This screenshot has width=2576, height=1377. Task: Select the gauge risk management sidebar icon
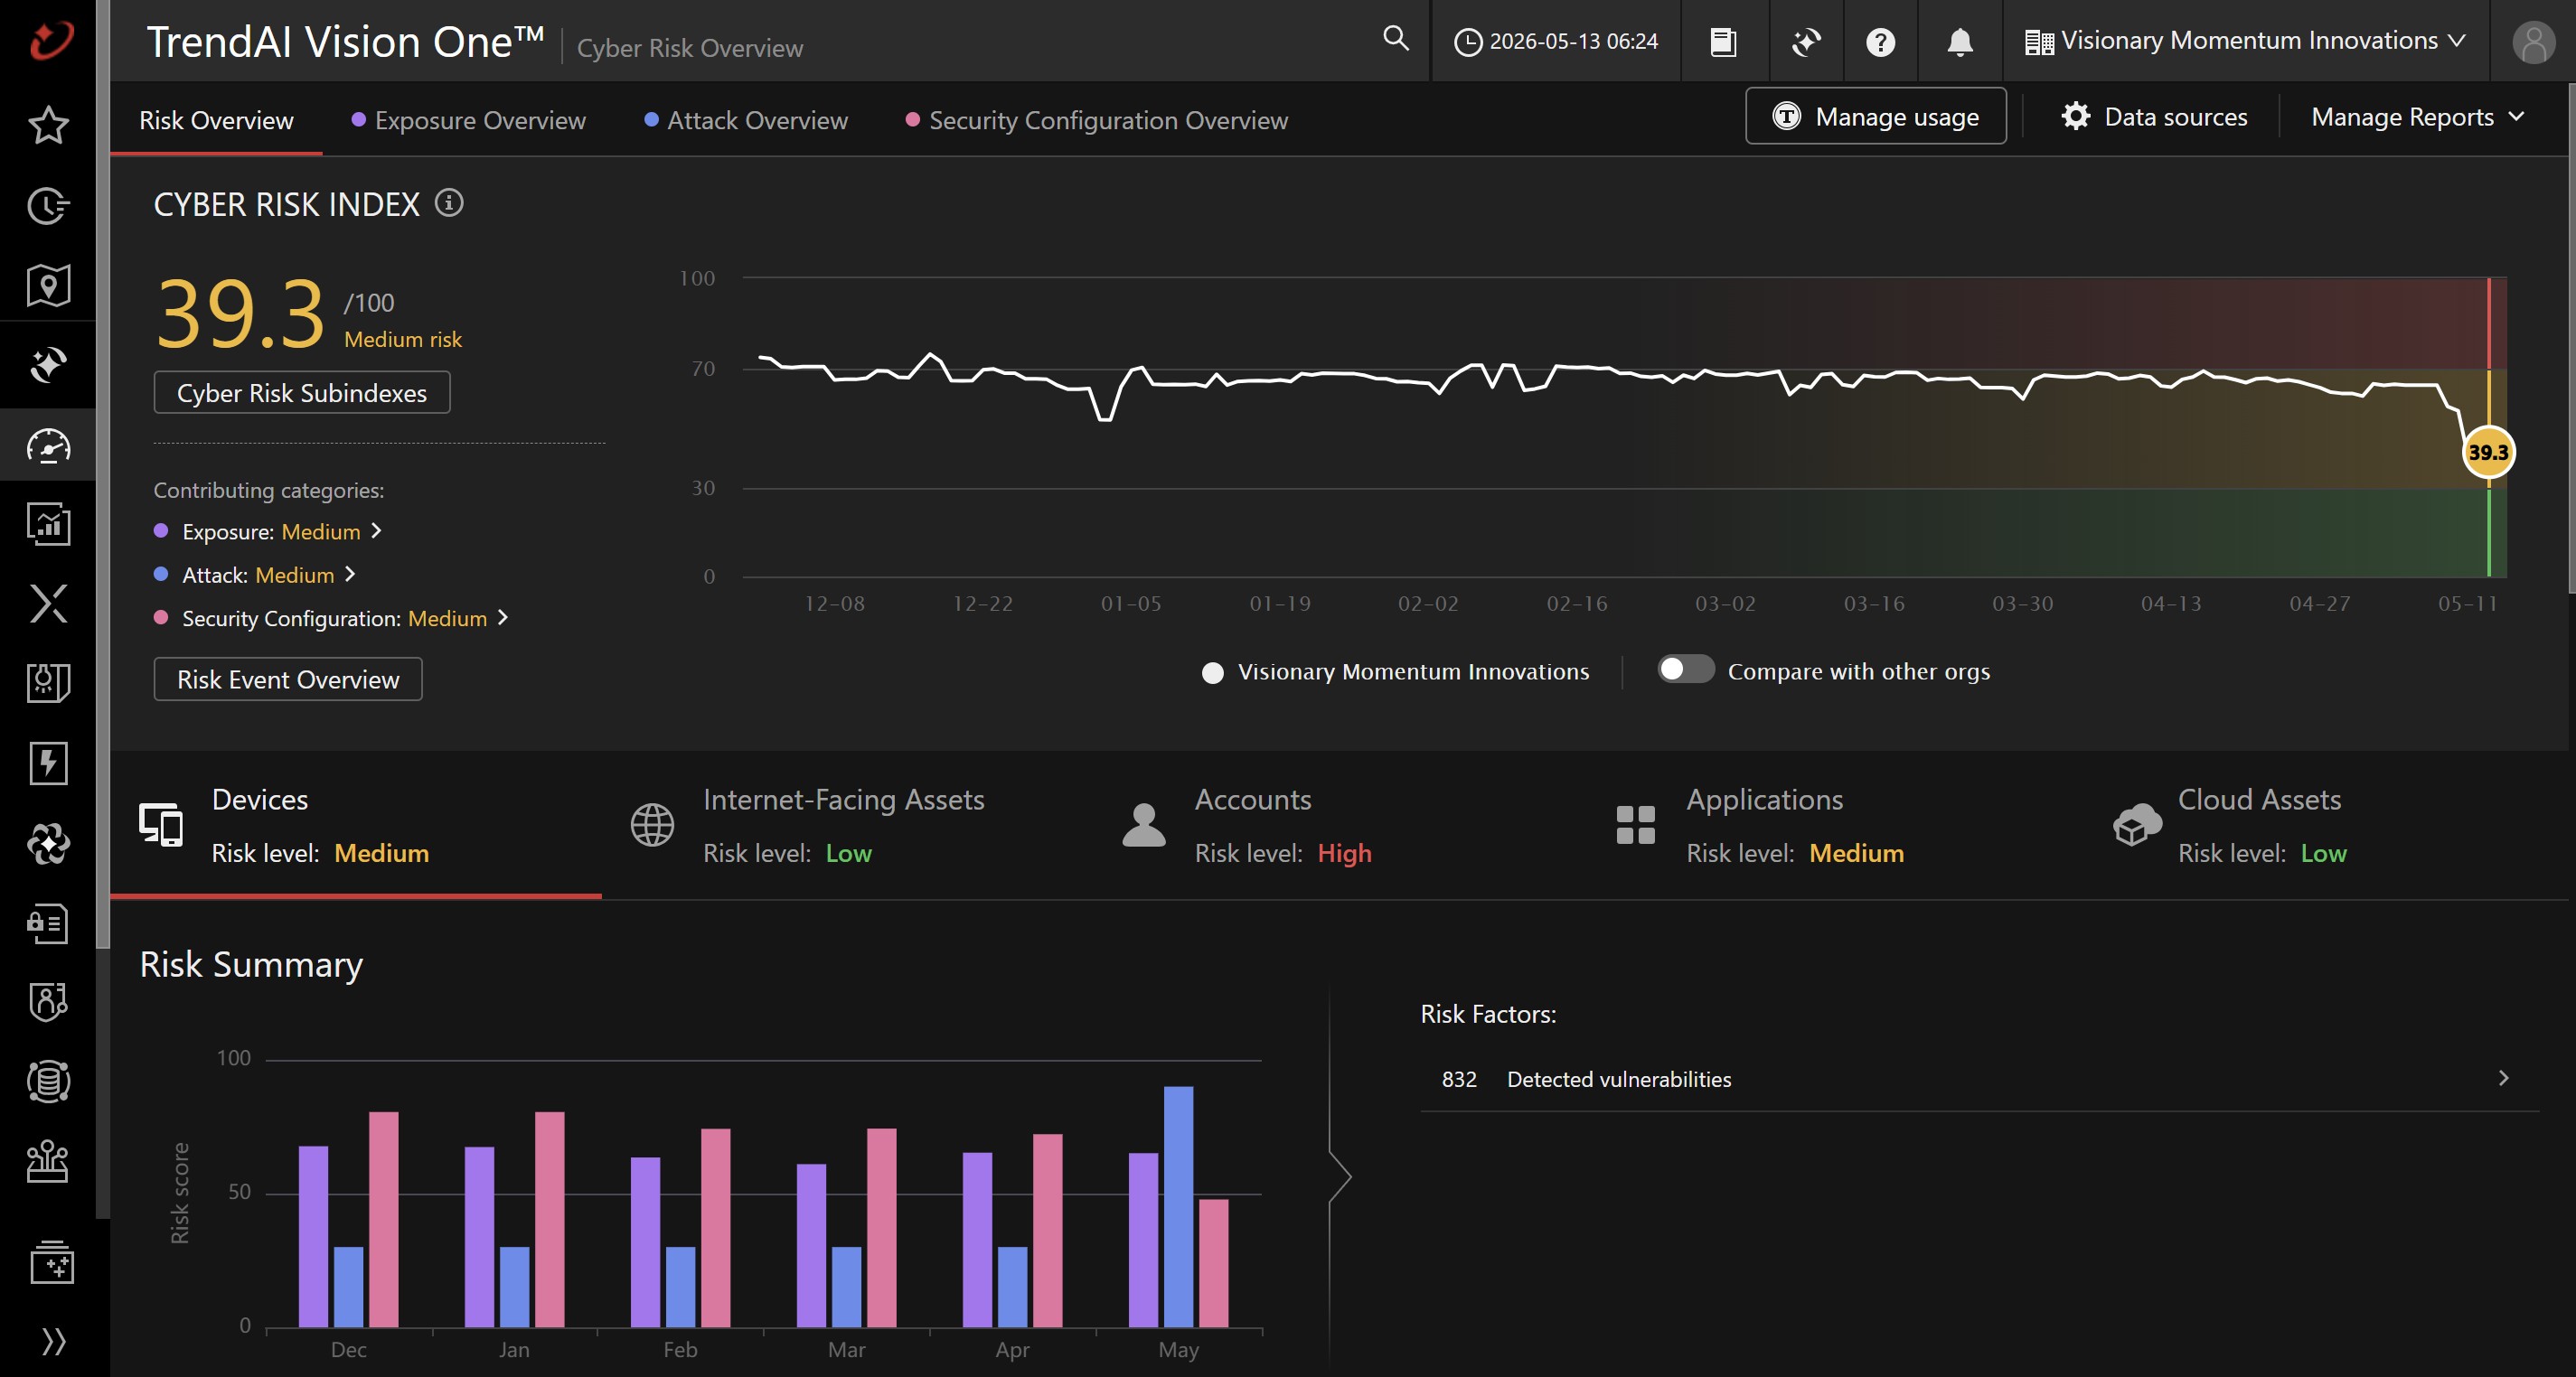click(48, 445)
